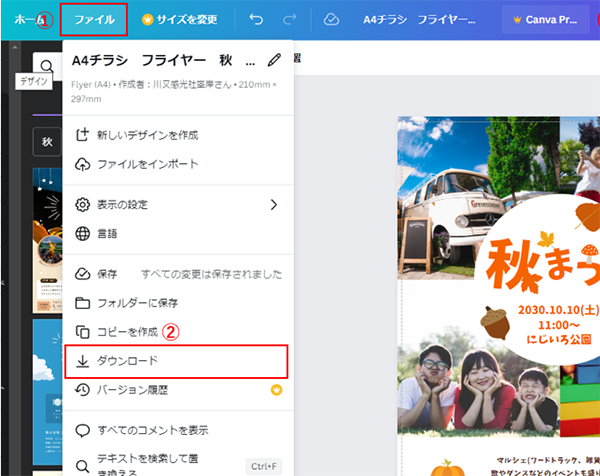Click the pencil icon to rename design
The height and width of the screenshot is (476, 600).
coord(274,60)
